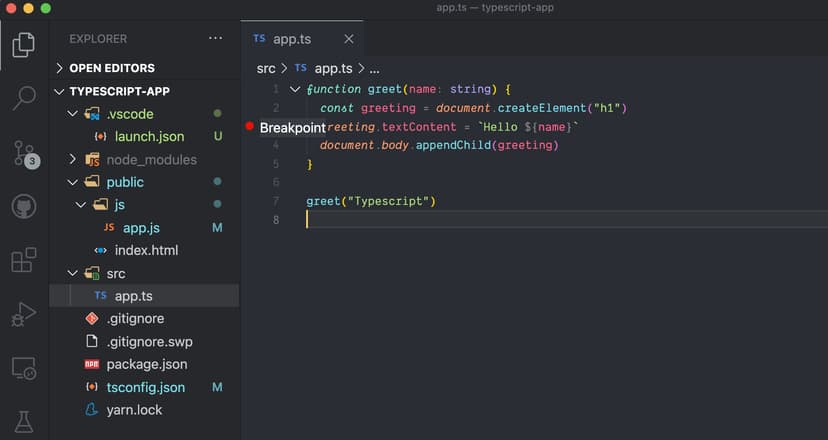The width and height of the screenshot is (828, 440).
Task: Click the file icon beside .gitignore.swp
Action: coord(92,341)
